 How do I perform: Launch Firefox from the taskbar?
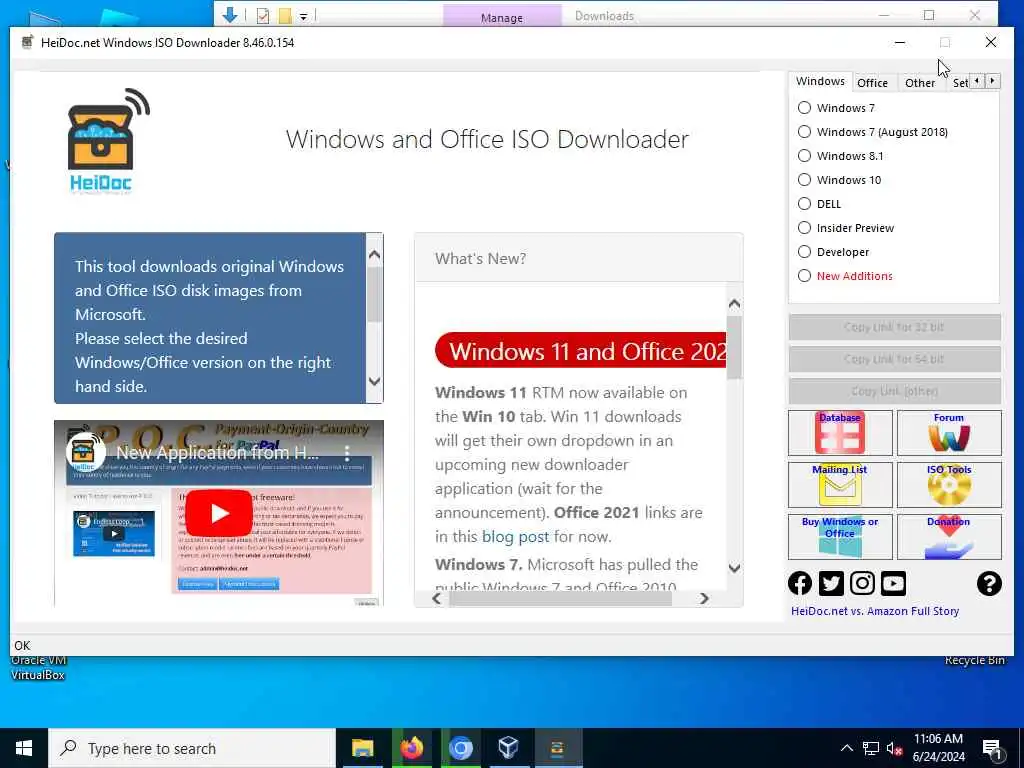point(411,748)
